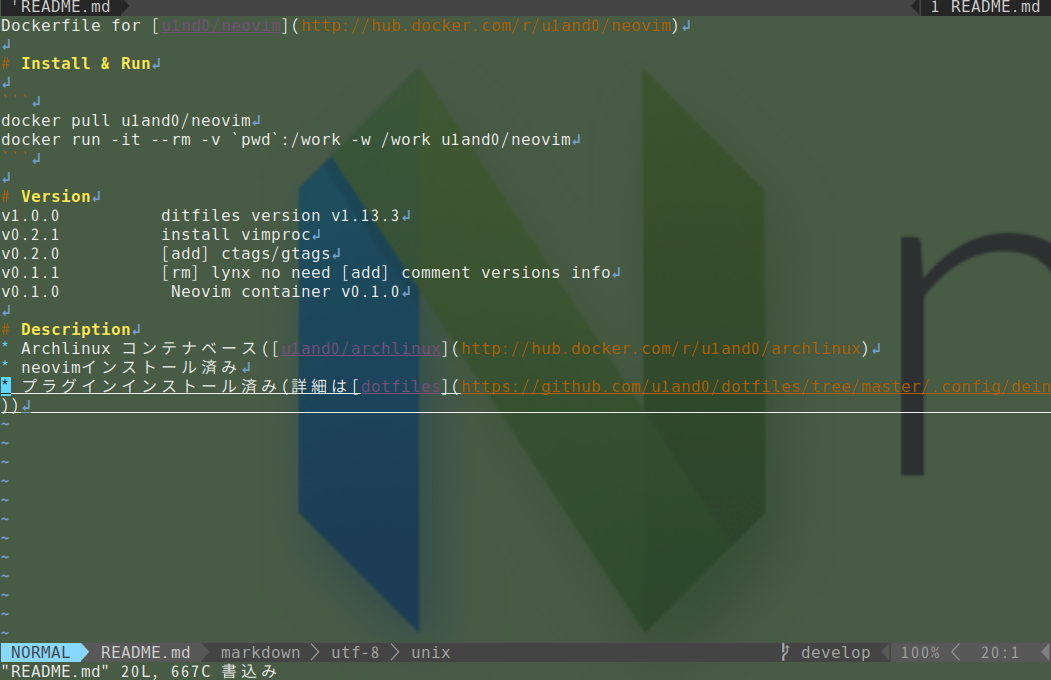Click the 'unix' file format in statusline
Viewport: 1051px width, 680px height.
point(431,653)
